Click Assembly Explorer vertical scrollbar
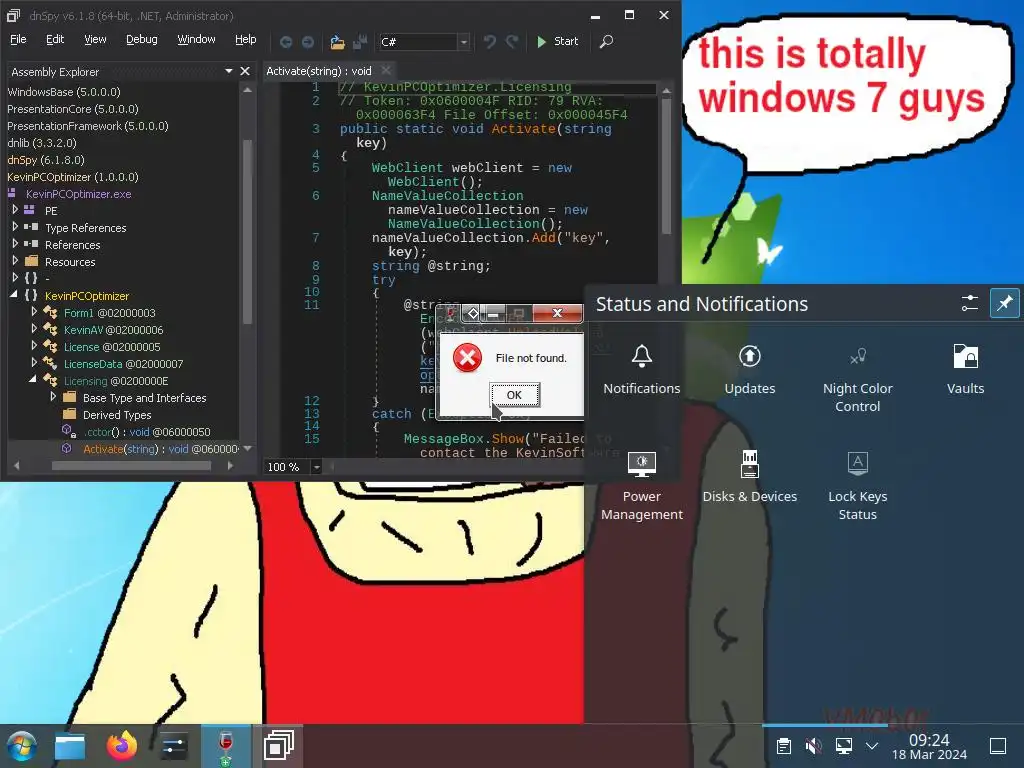The width and height of the screenshot is (1024, 768). [248, 233]
